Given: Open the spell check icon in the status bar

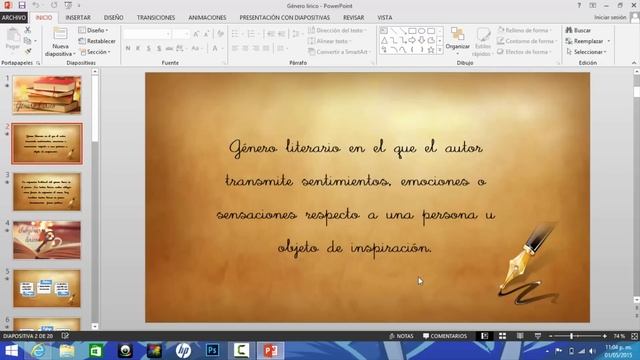Looking at the screenshot, I should point(65,336).
